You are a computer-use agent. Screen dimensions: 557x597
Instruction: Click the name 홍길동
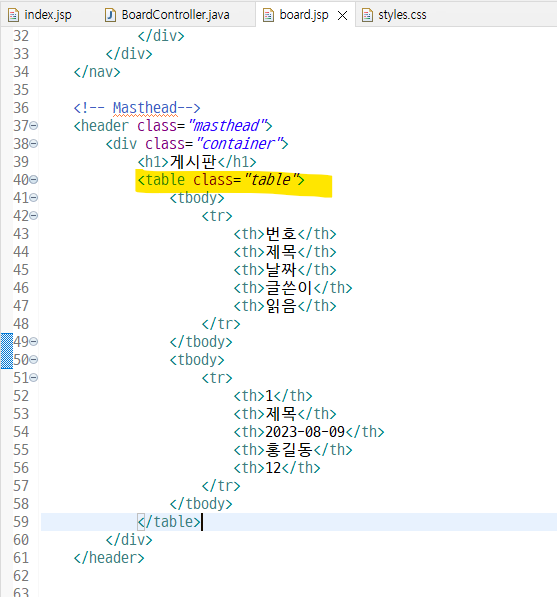pyautogui.click(x=289, y=450)
